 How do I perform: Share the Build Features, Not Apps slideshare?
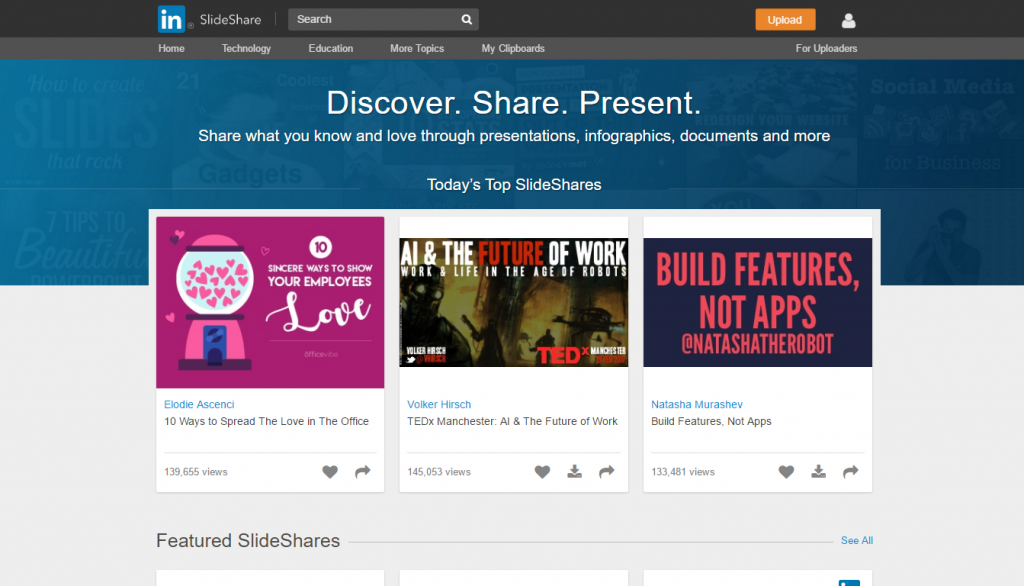(x=850, y=472)
